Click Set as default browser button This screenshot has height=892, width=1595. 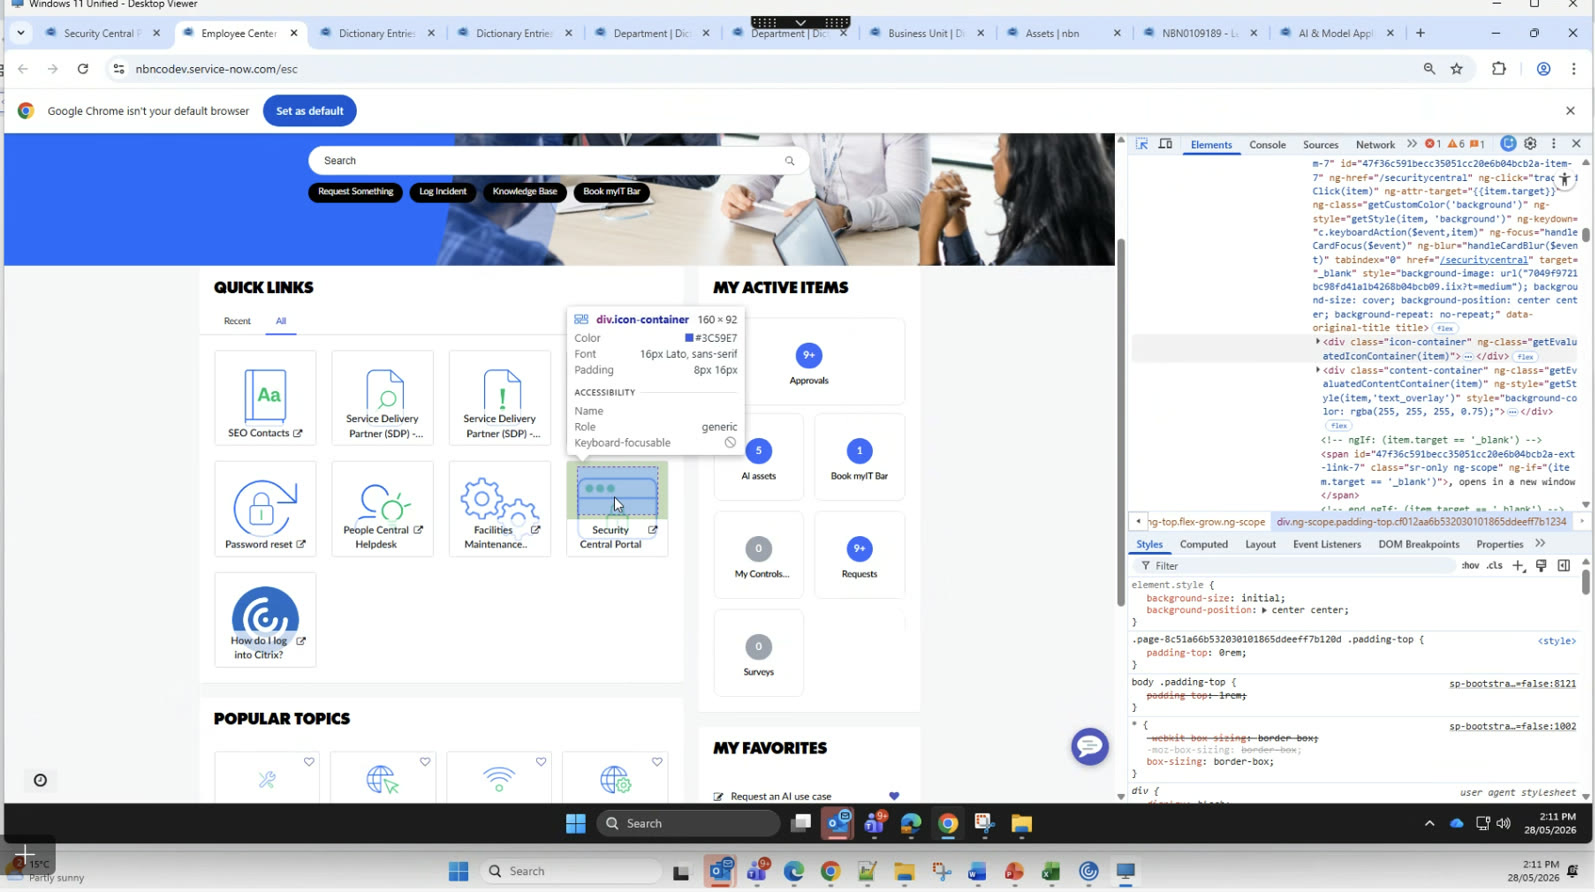(x=309, y=111)
